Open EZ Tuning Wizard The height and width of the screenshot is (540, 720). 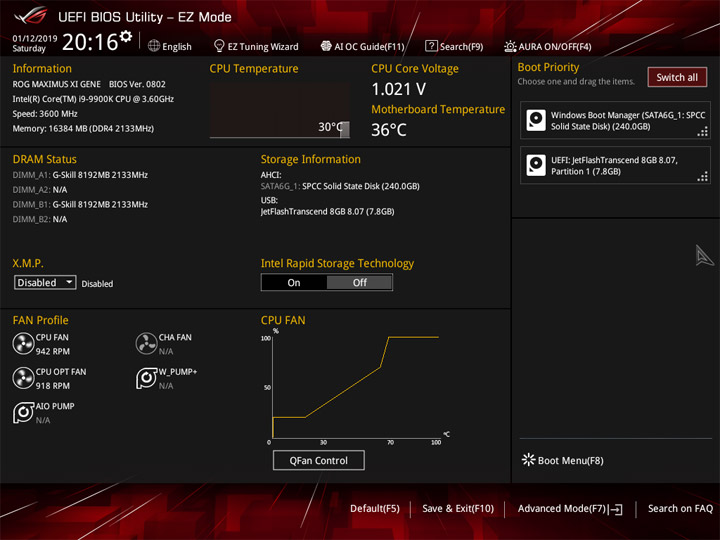[256, 46]
